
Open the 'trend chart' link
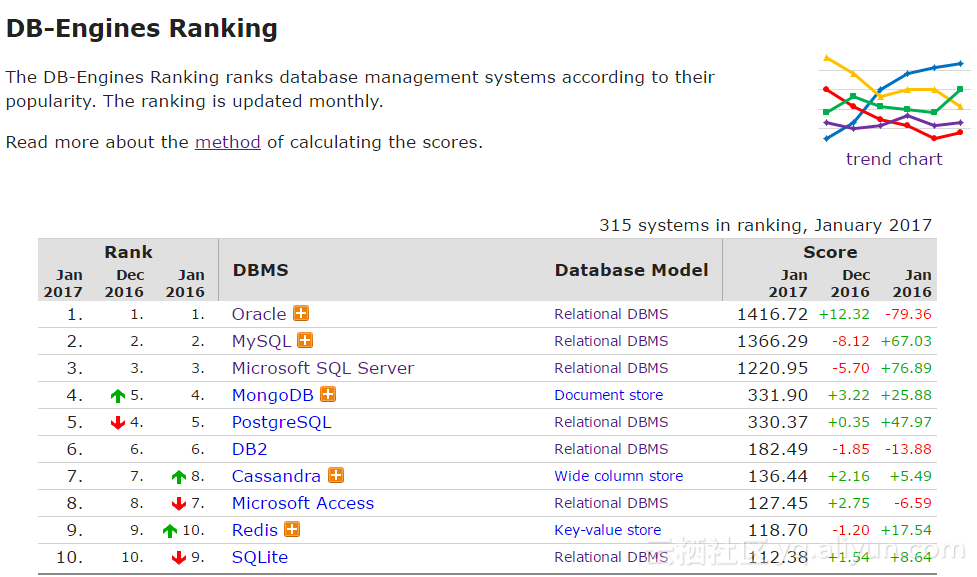coord(894,160)
